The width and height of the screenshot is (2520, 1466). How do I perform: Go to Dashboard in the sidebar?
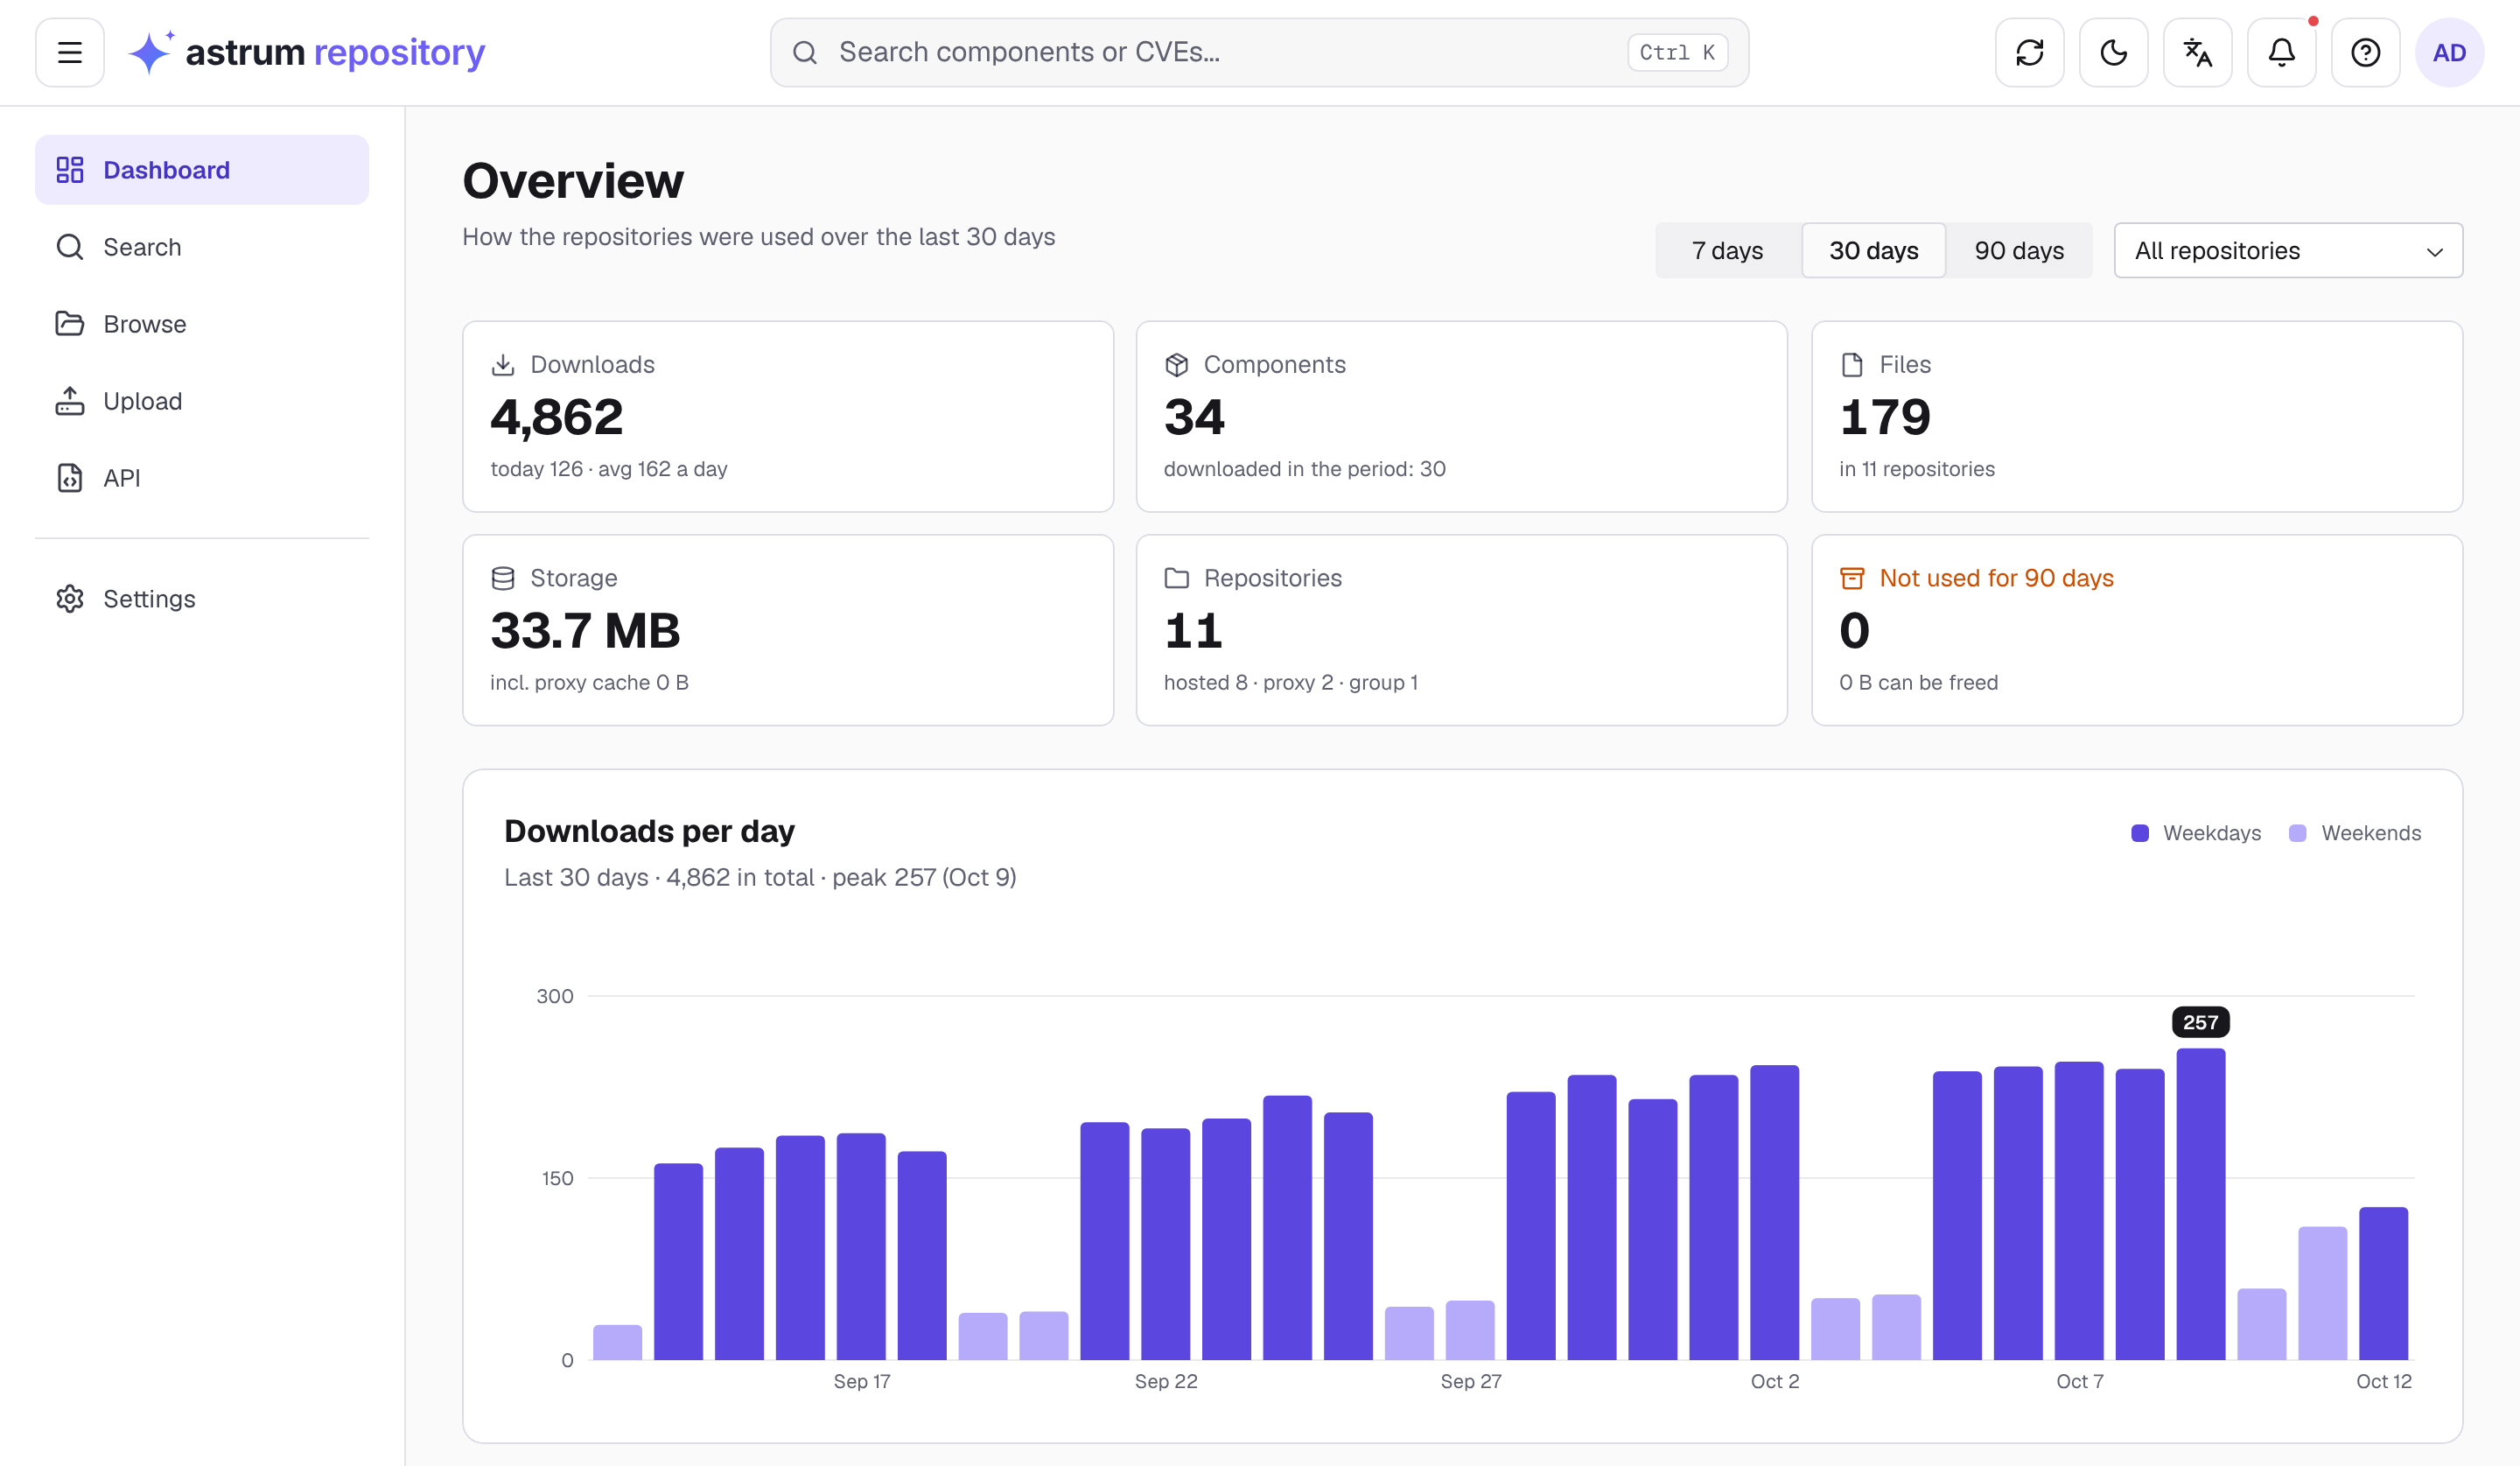click(x=202, y=170)
